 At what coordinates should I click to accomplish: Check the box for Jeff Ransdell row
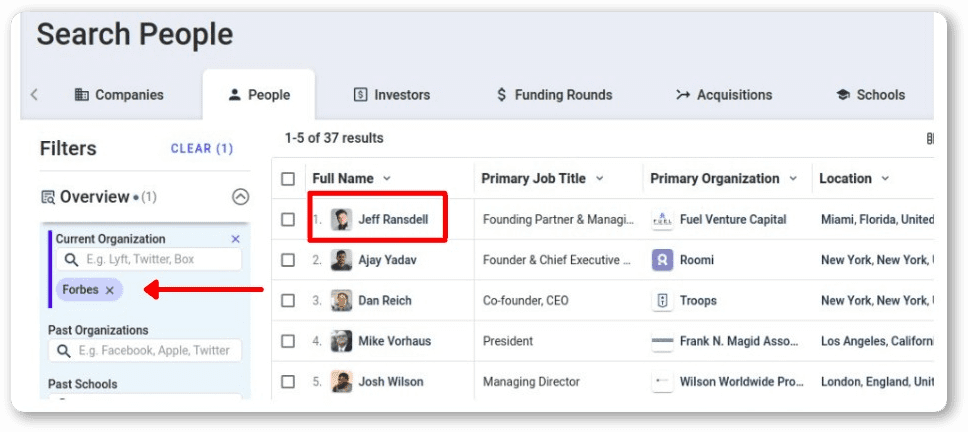[x=288, y=219]
